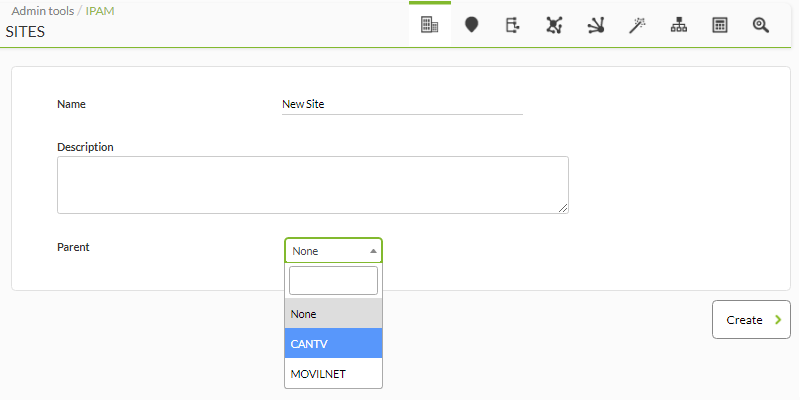This screenshot has height=400, width=800.
Task: Click the magnifying glass search icon
Action: tap(761, 25)
